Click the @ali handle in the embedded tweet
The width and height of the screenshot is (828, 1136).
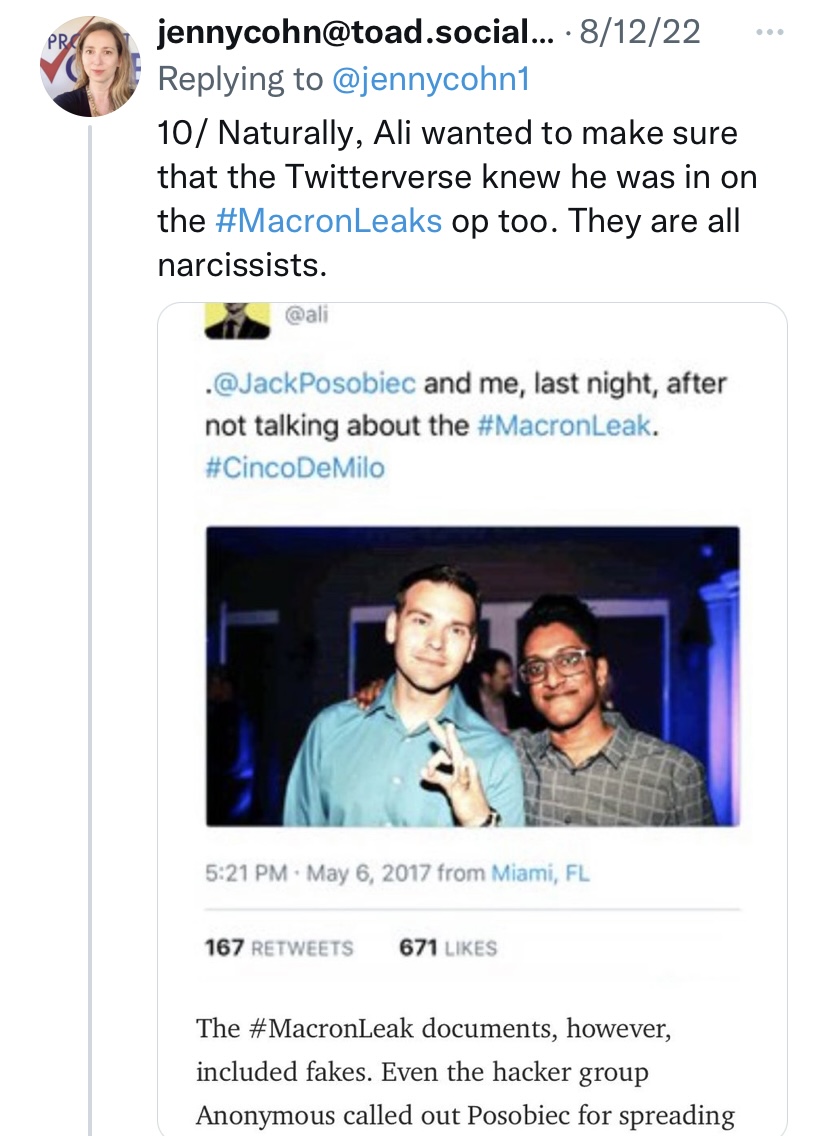[306, 316]
